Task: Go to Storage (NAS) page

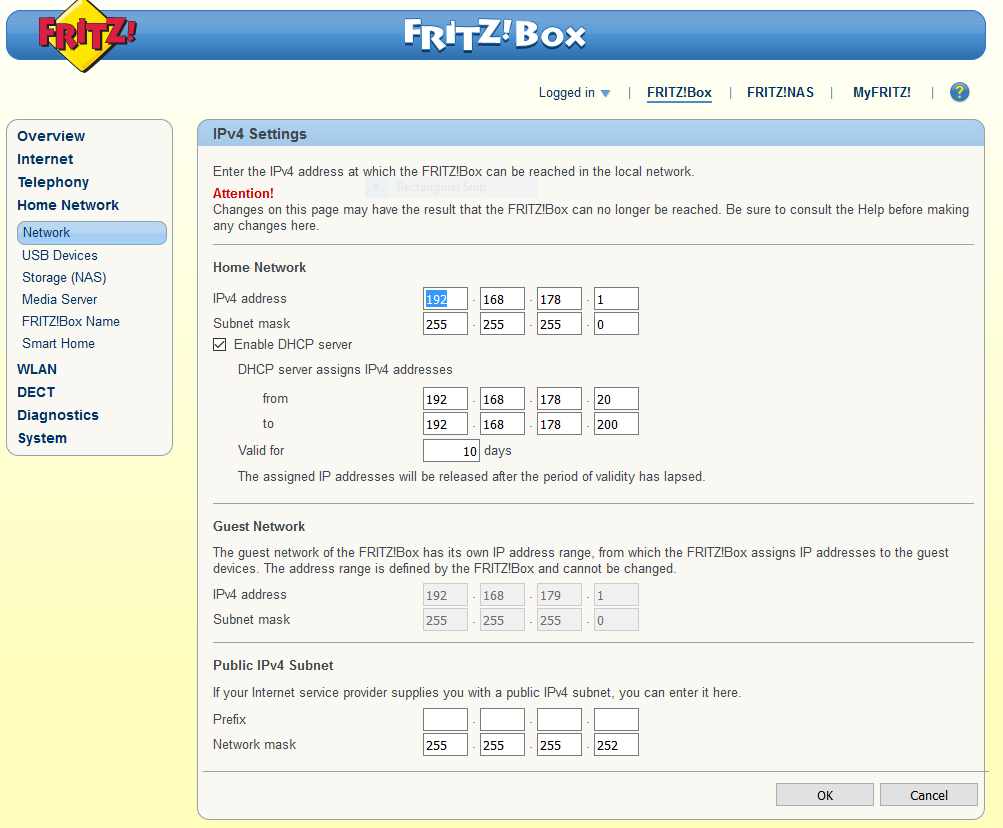Action: click(x=64, y=277)
